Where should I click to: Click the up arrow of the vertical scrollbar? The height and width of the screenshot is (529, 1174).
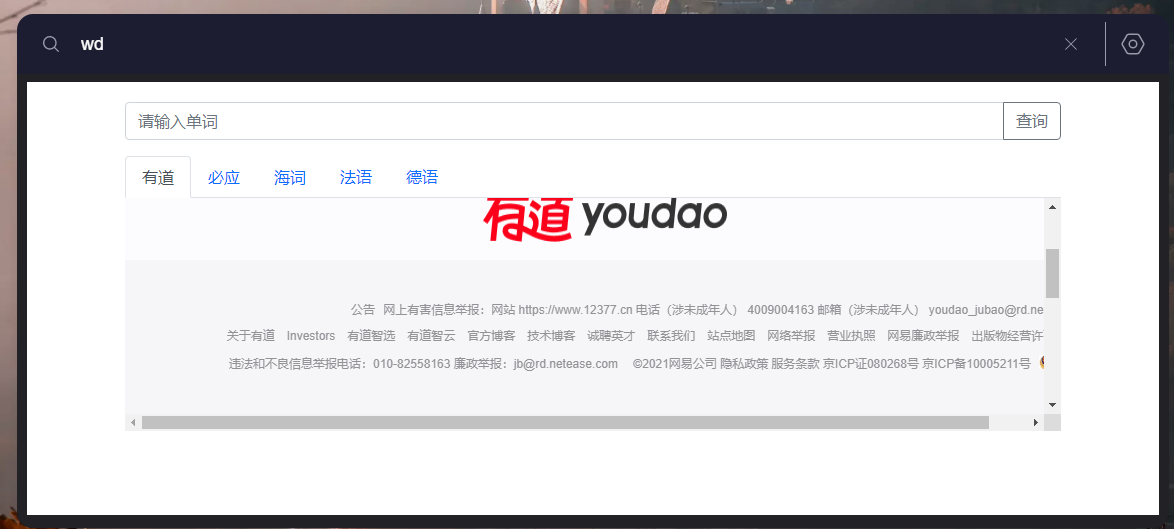click(1052, 207)
